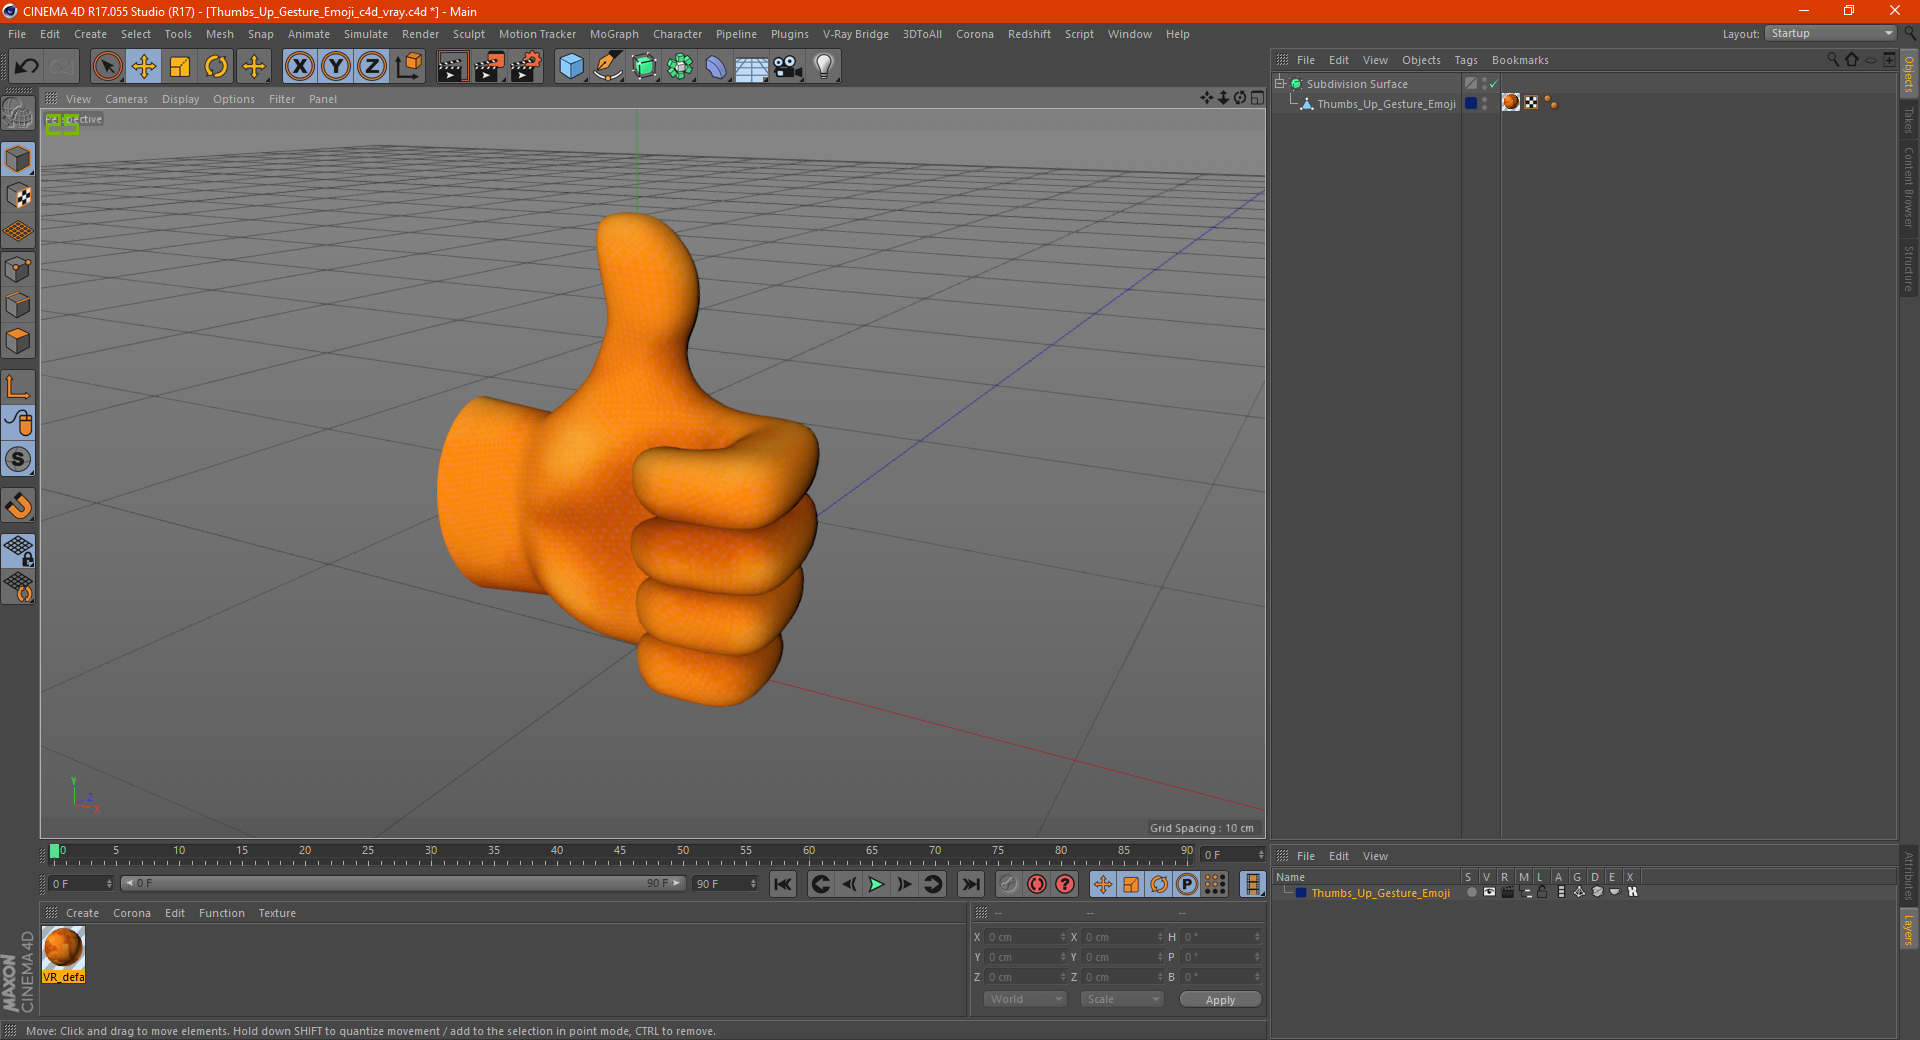
Task: Click the Undo arrow icon
Action: click(x=26, y=67)
